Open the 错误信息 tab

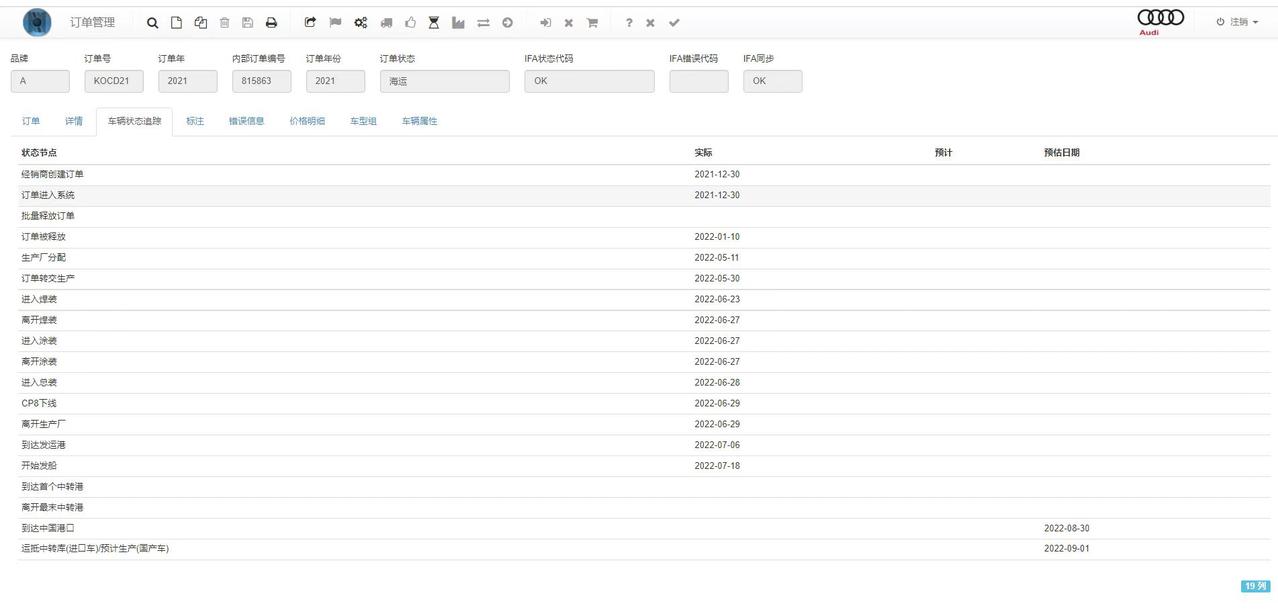[246, 121]
